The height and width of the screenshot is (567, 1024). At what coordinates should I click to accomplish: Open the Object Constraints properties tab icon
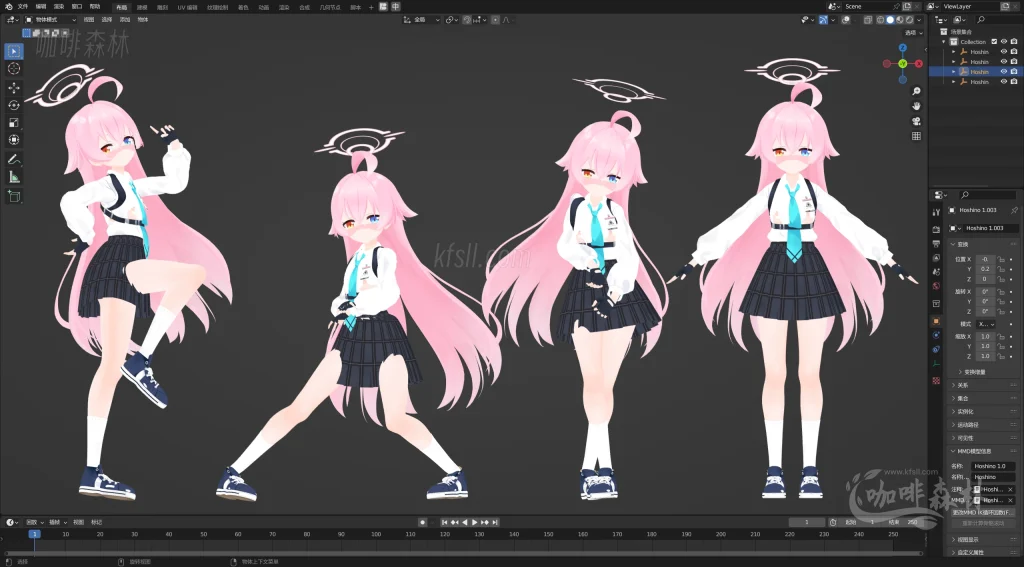pyautogui.click(x=936, y=349)
